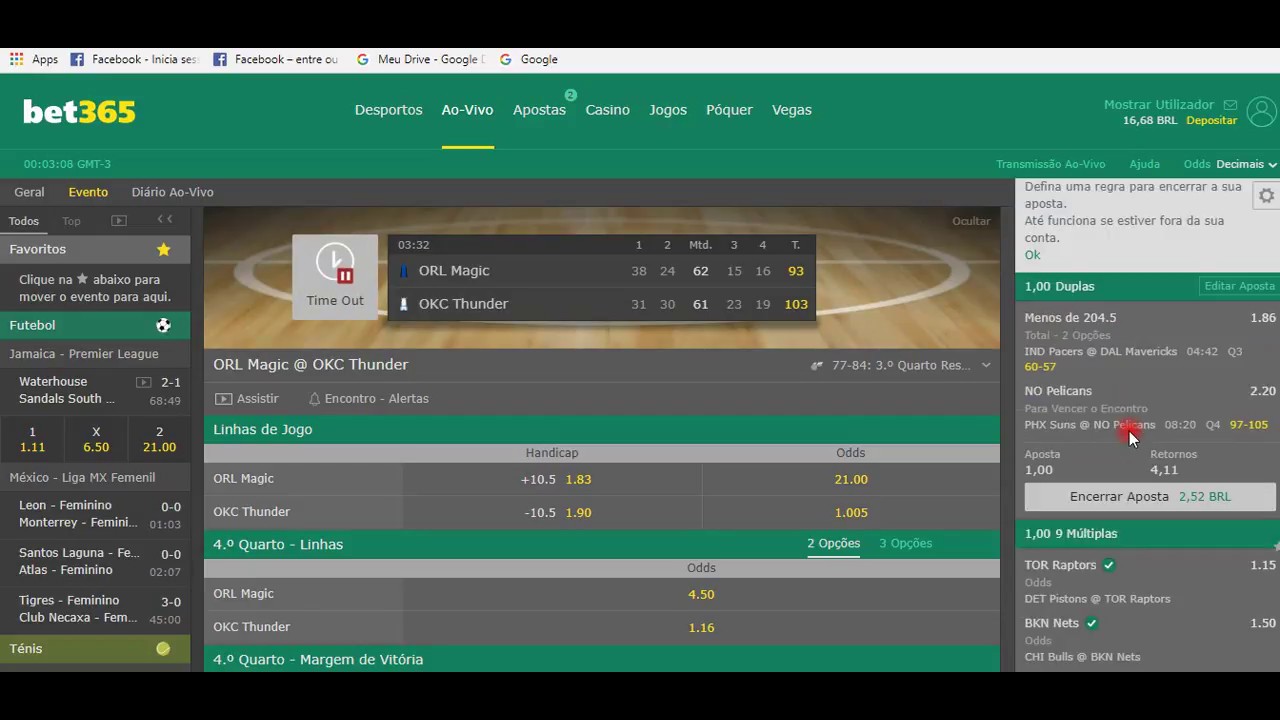
Task: Open Transmissão Ao-Vivo link
Action: click(1050, 164)
